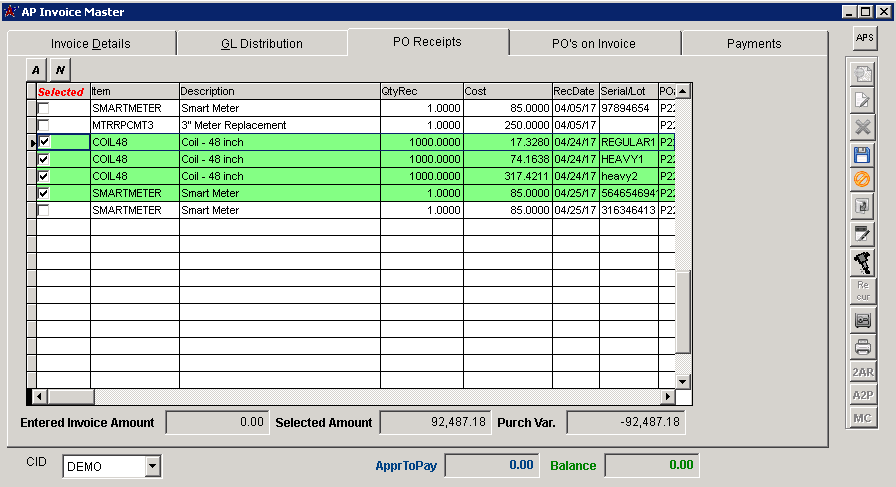The image size is (896, 487).
Task: Click the 'A' select-all button
Action: click(x=36, y=69)
